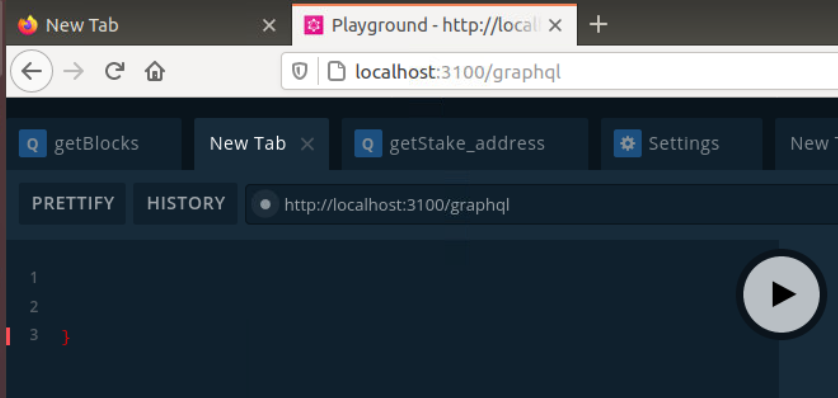Select the partially visible New Tab at right

pyautogui.click(x=807, y=144)
